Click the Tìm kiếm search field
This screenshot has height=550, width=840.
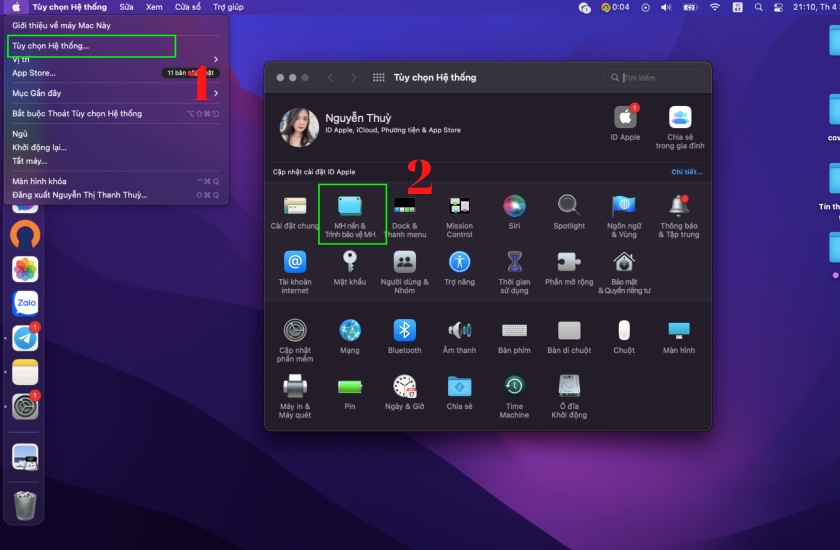tap(654, 78)
